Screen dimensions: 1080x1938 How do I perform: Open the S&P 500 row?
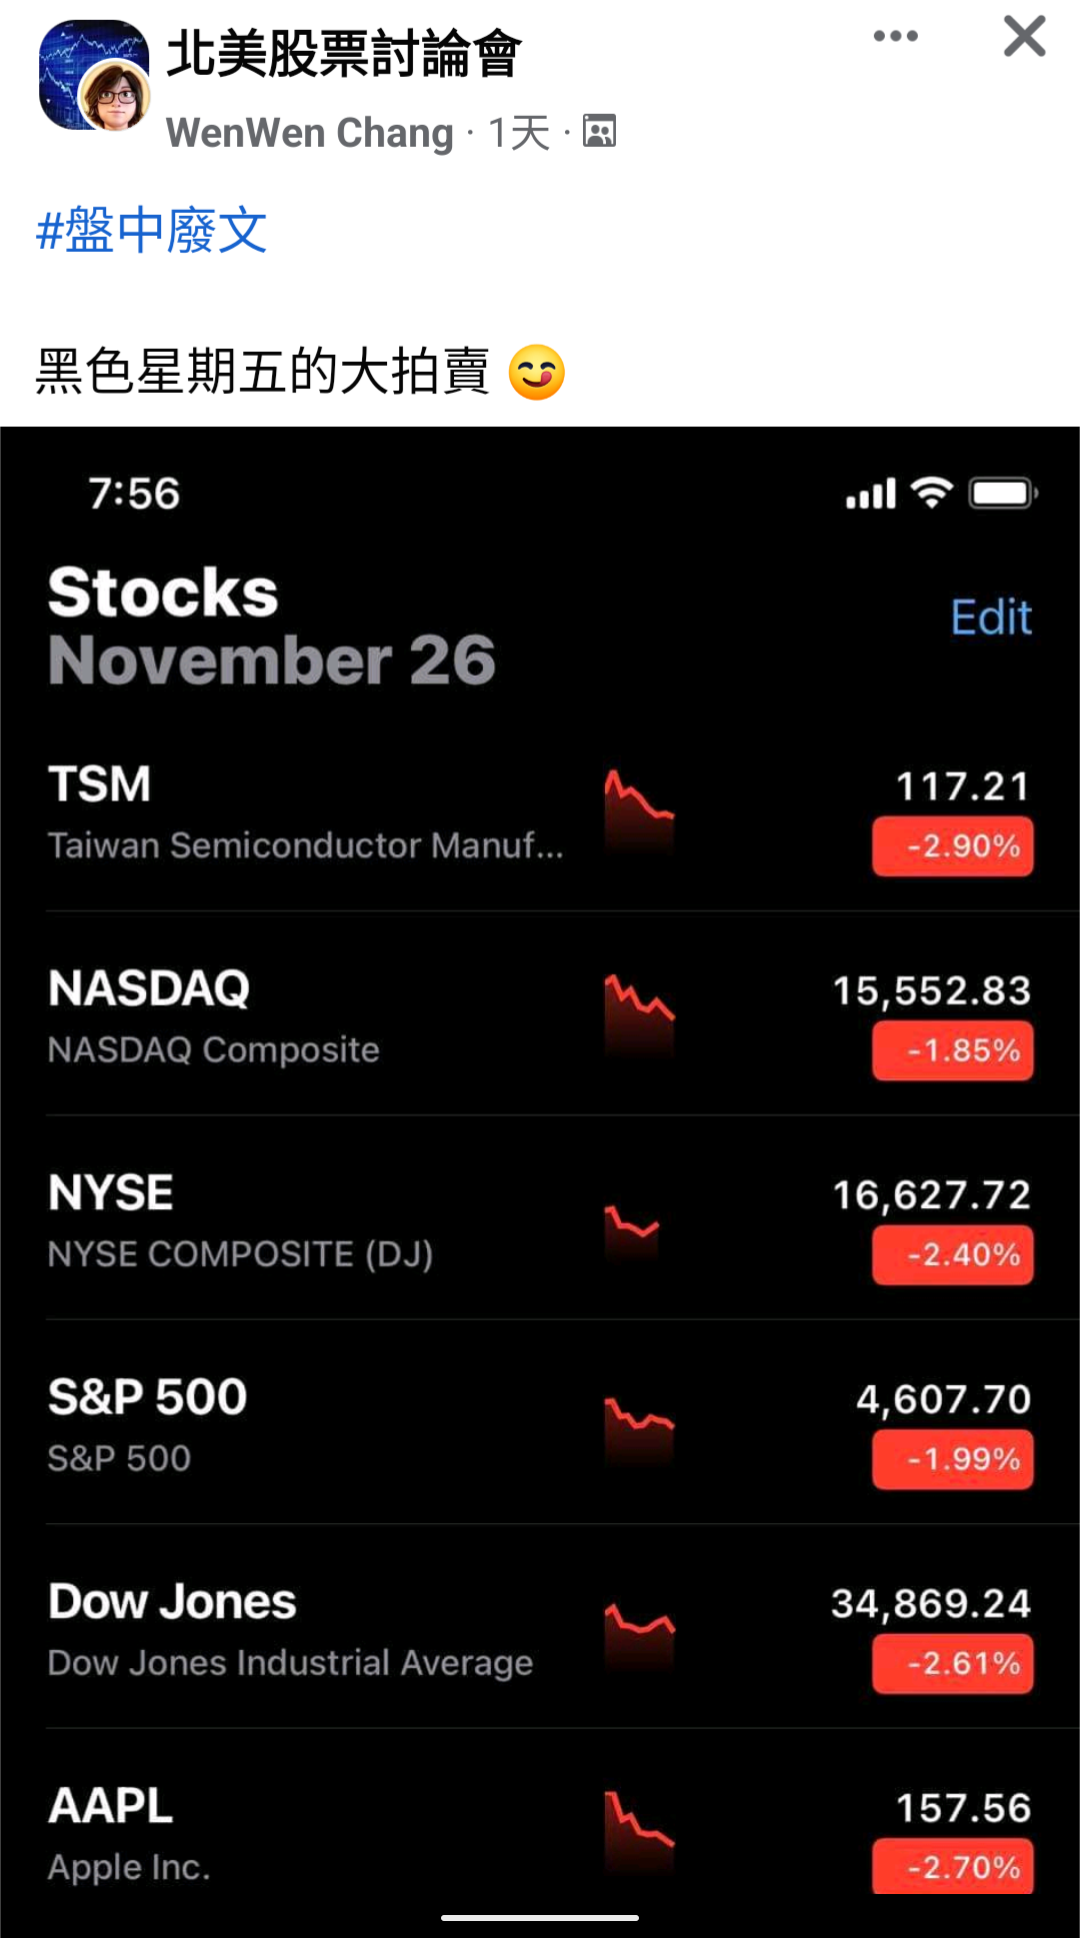[540, 1423]
